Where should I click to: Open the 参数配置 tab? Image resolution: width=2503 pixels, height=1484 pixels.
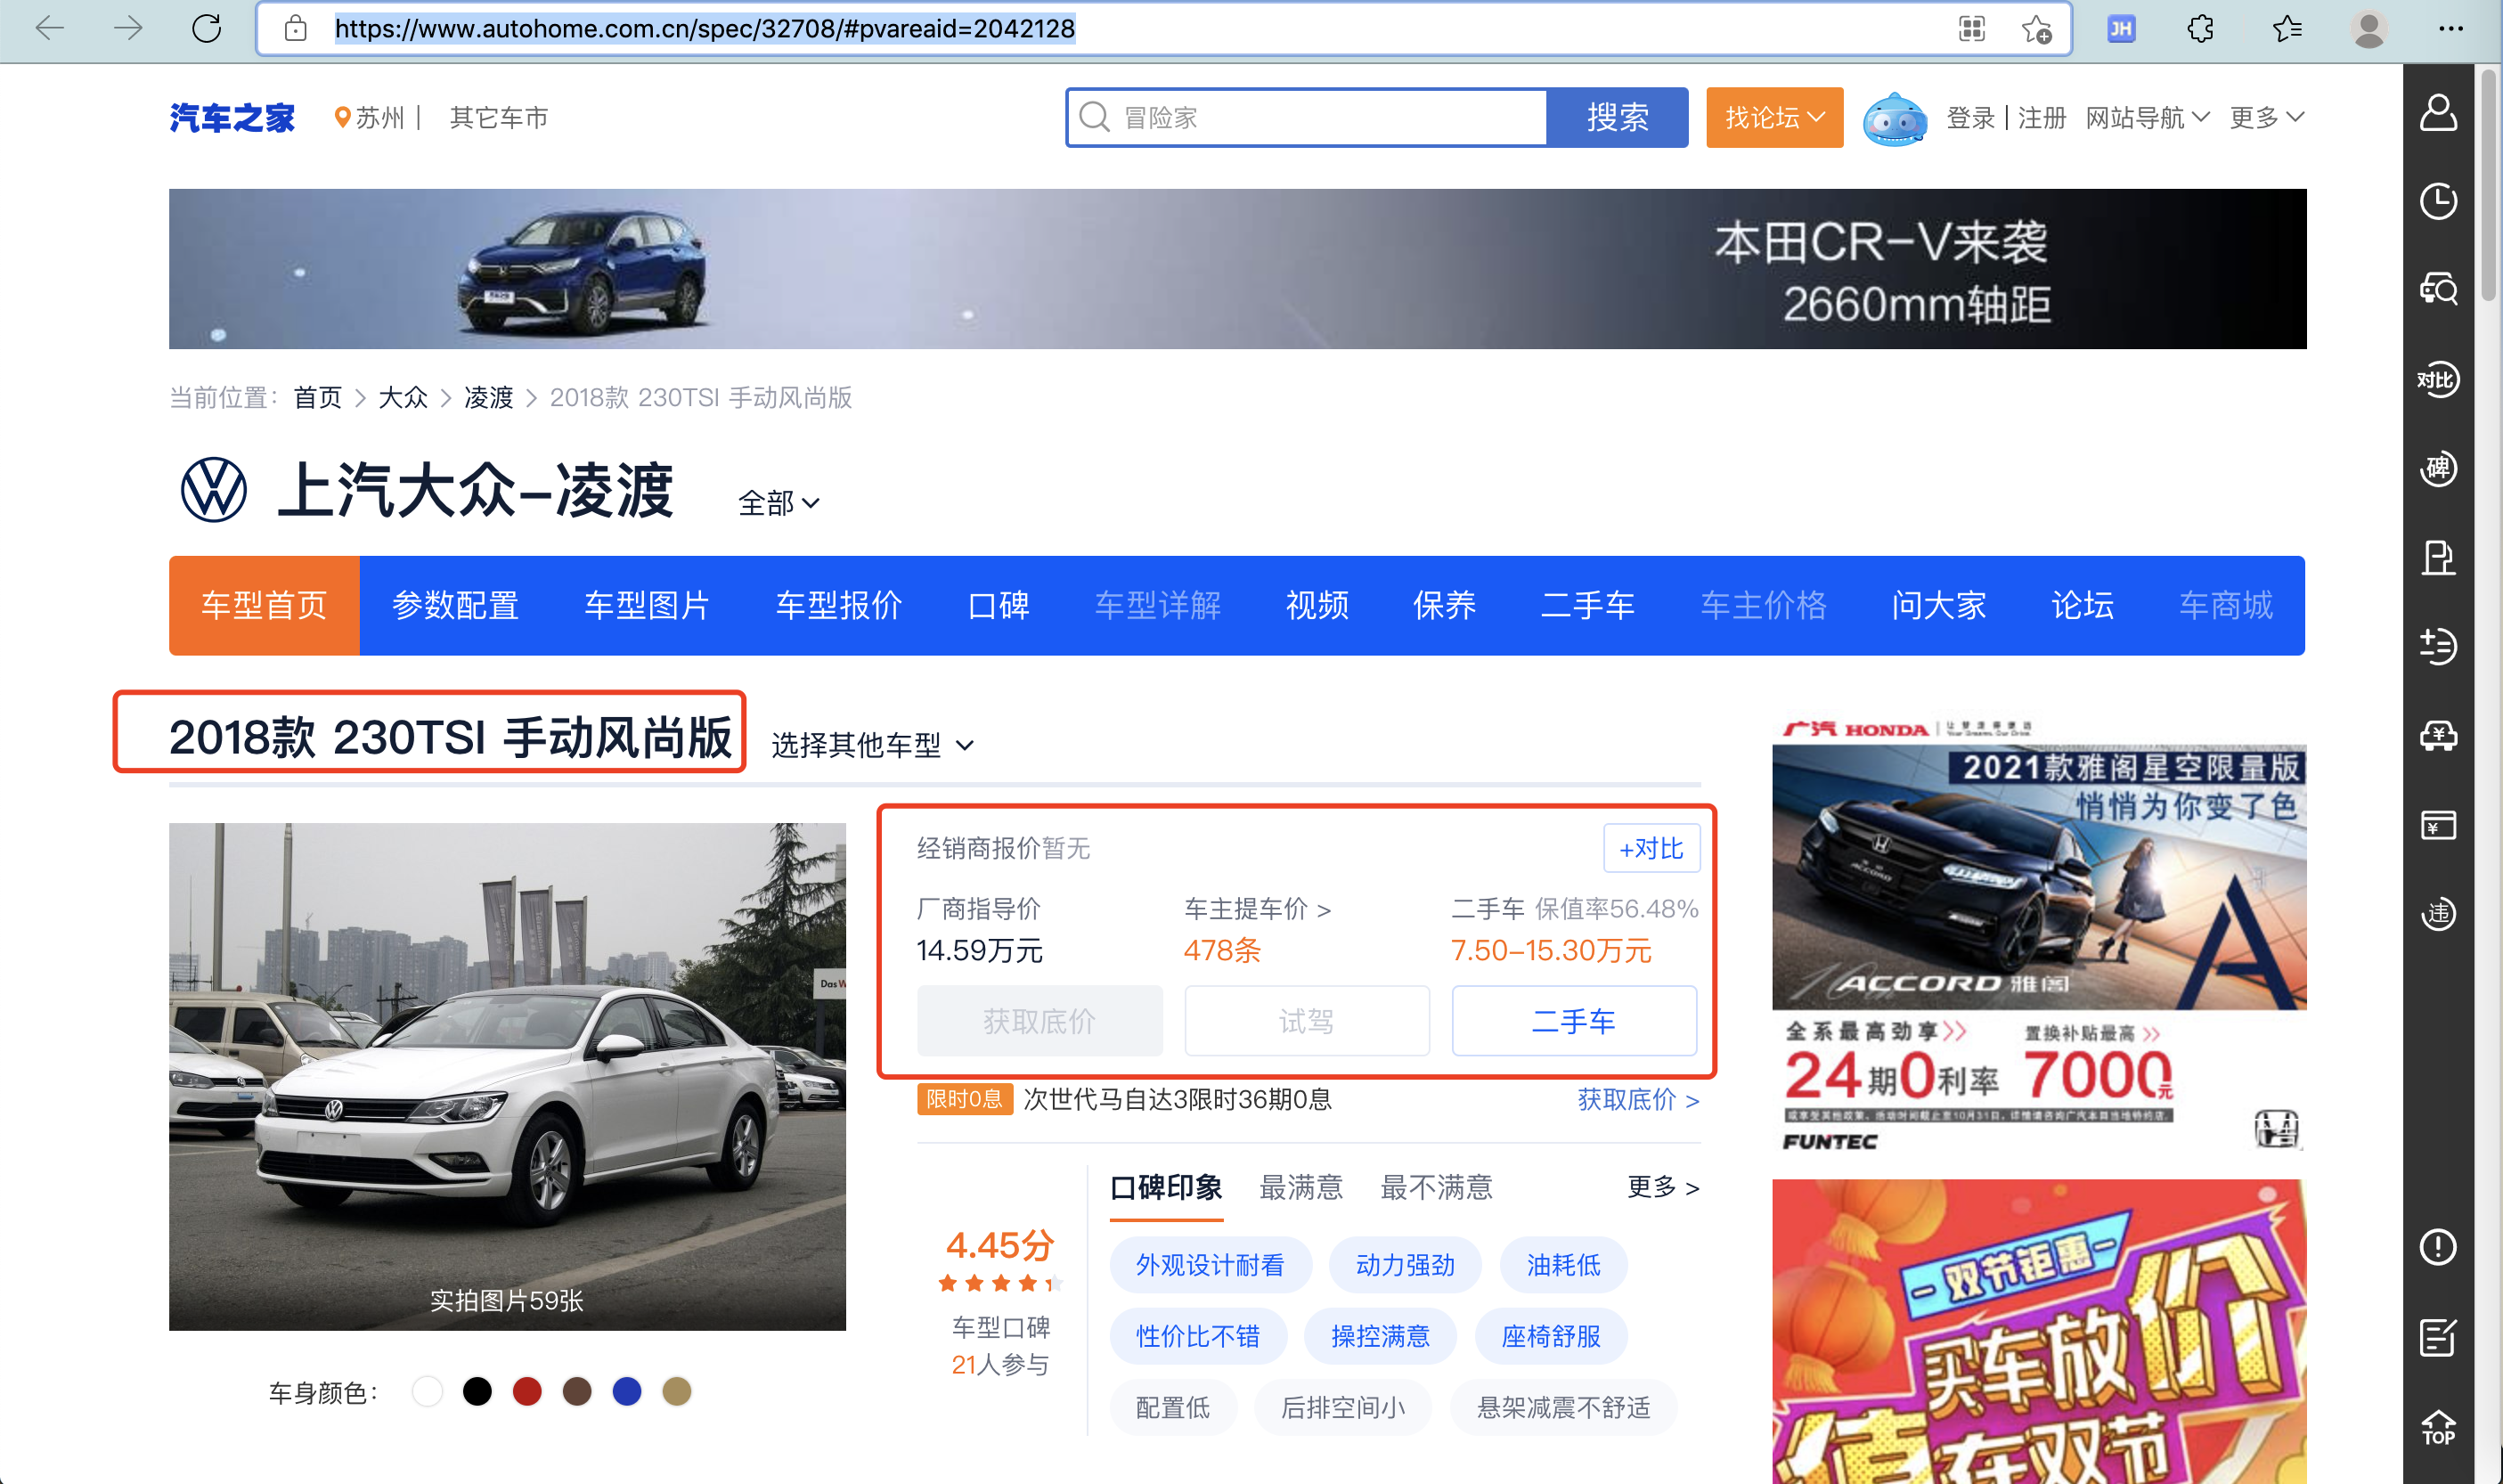coord(455,605)
